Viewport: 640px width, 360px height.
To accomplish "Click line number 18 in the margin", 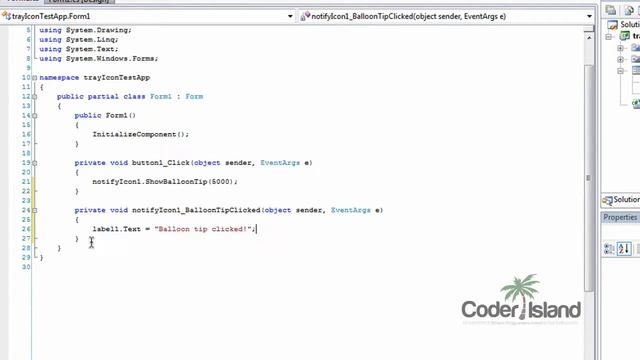I will coord(26,153).
